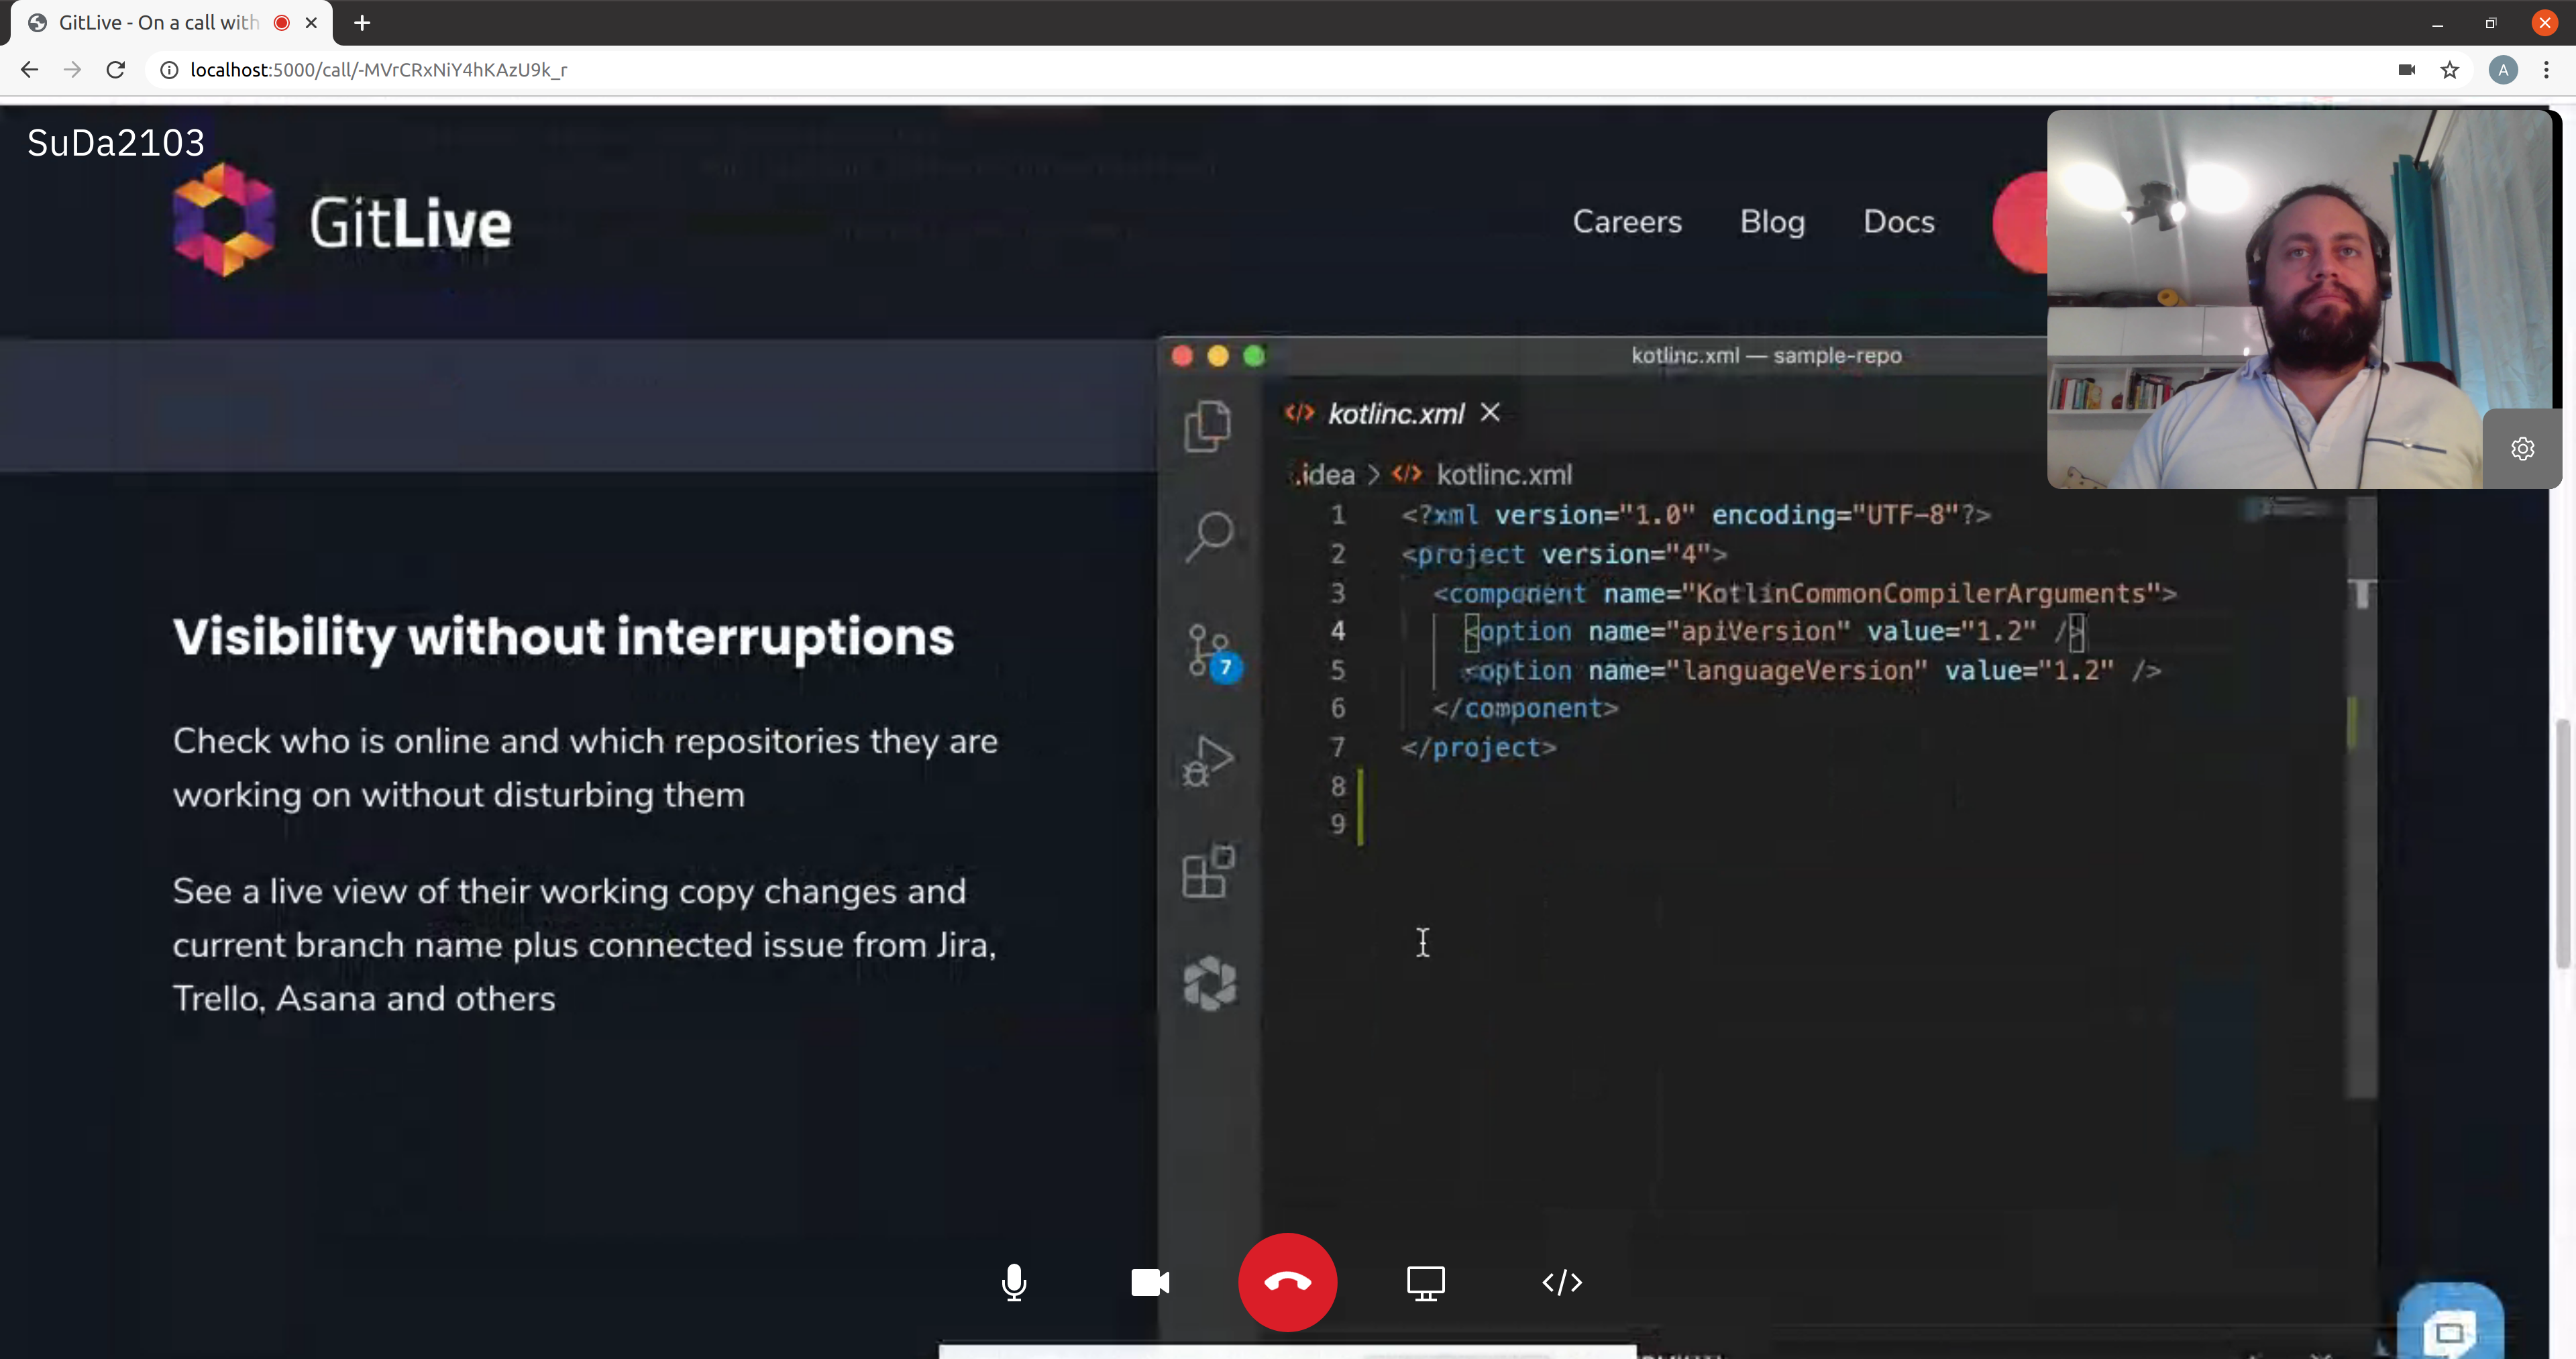Click the SuDa2103 participant name label
The width and height of the screenshot is (2576, 1359).
click(116, 143)
